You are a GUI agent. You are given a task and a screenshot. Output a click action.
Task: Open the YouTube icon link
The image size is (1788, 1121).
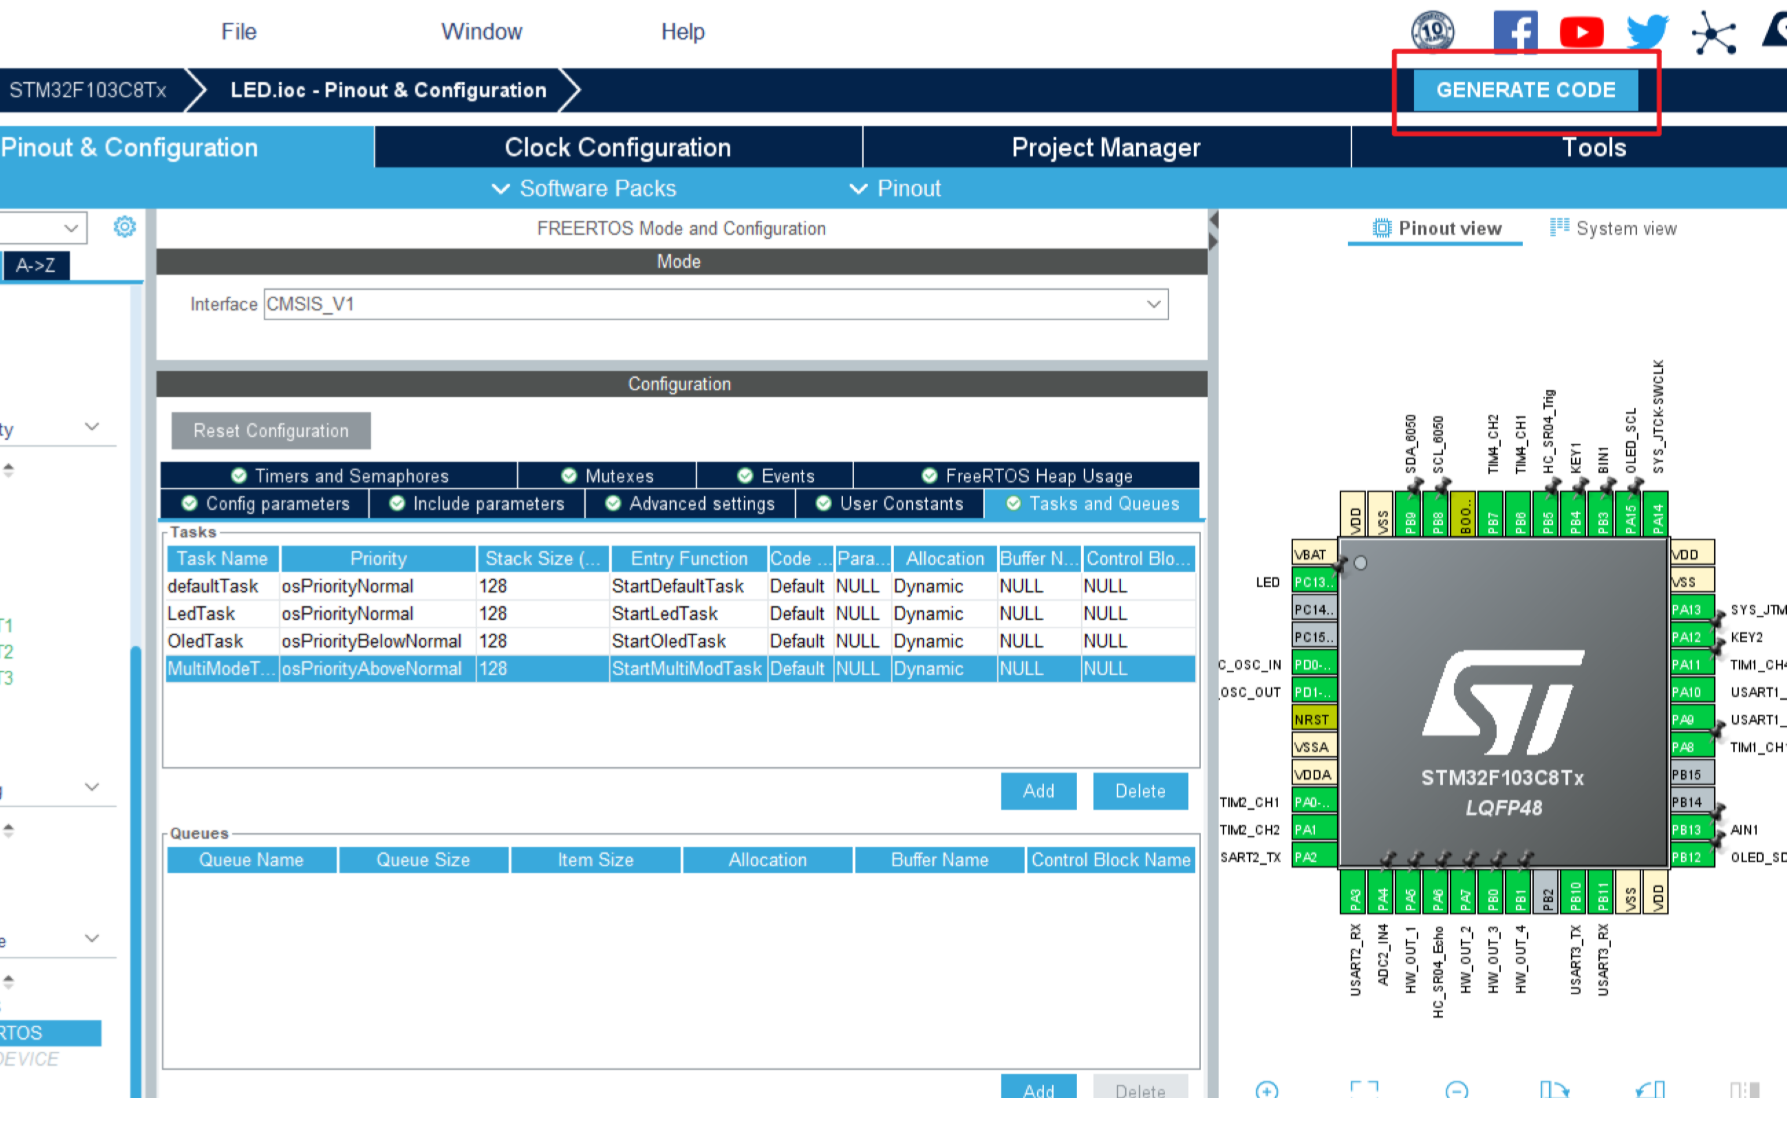point(1581,32)
